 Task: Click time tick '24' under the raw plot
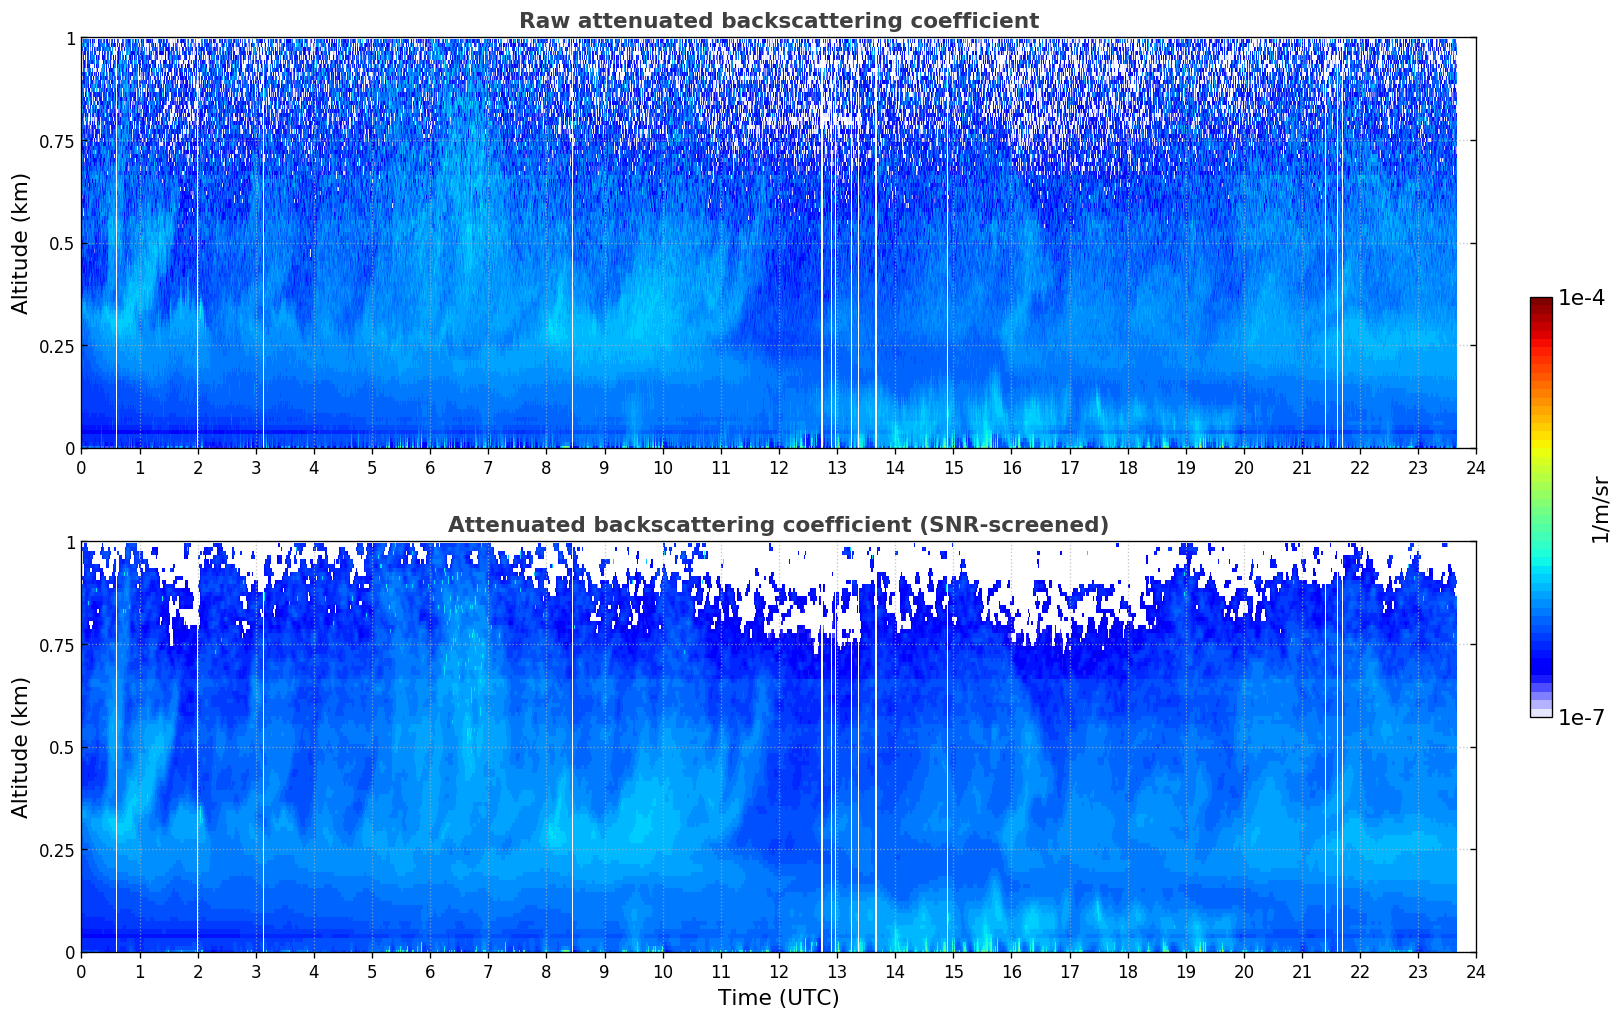[1476, 467]
